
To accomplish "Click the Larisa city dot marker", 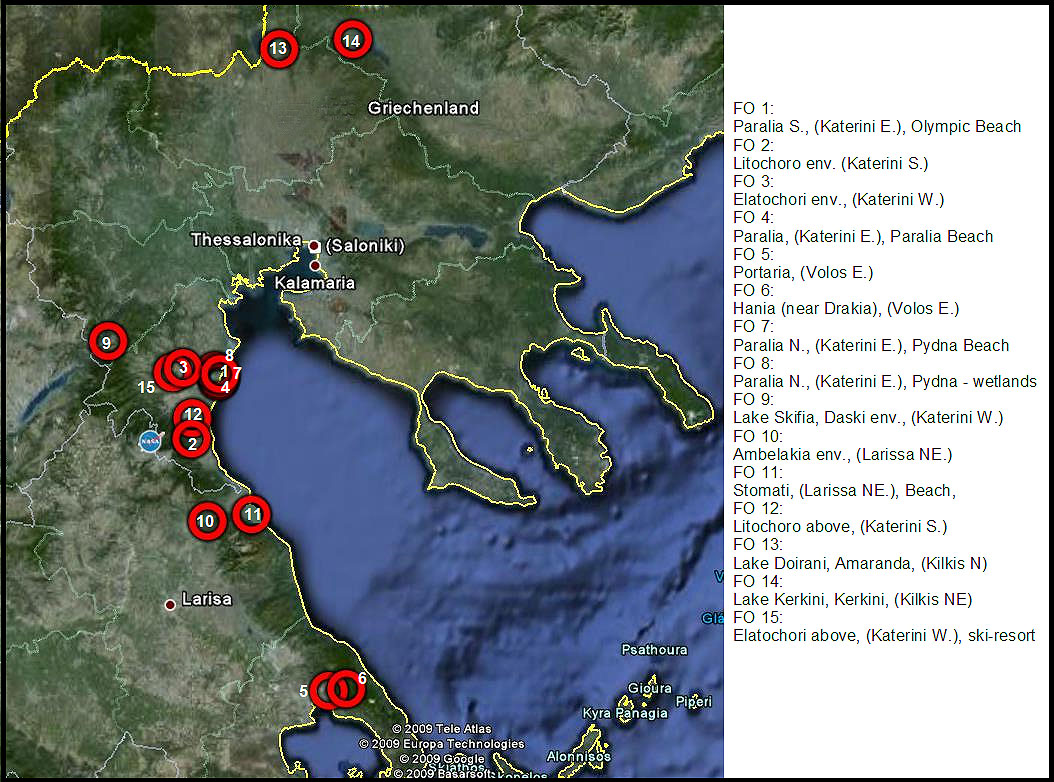I will (171, 604).
